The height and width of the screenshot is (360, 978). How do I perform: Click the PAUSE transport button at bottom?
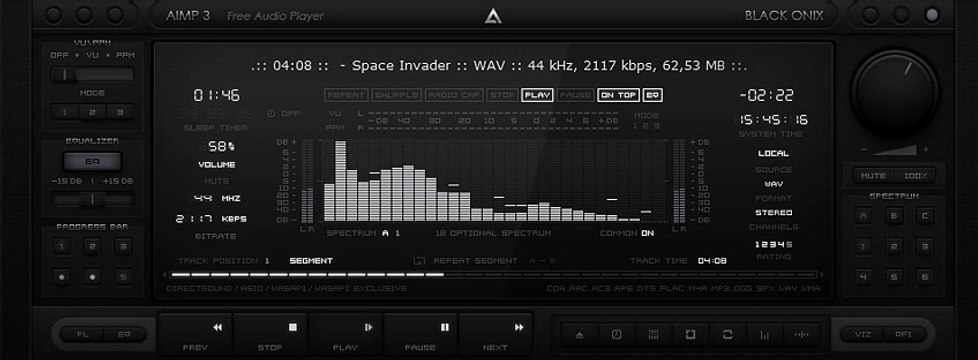(420, 335)
